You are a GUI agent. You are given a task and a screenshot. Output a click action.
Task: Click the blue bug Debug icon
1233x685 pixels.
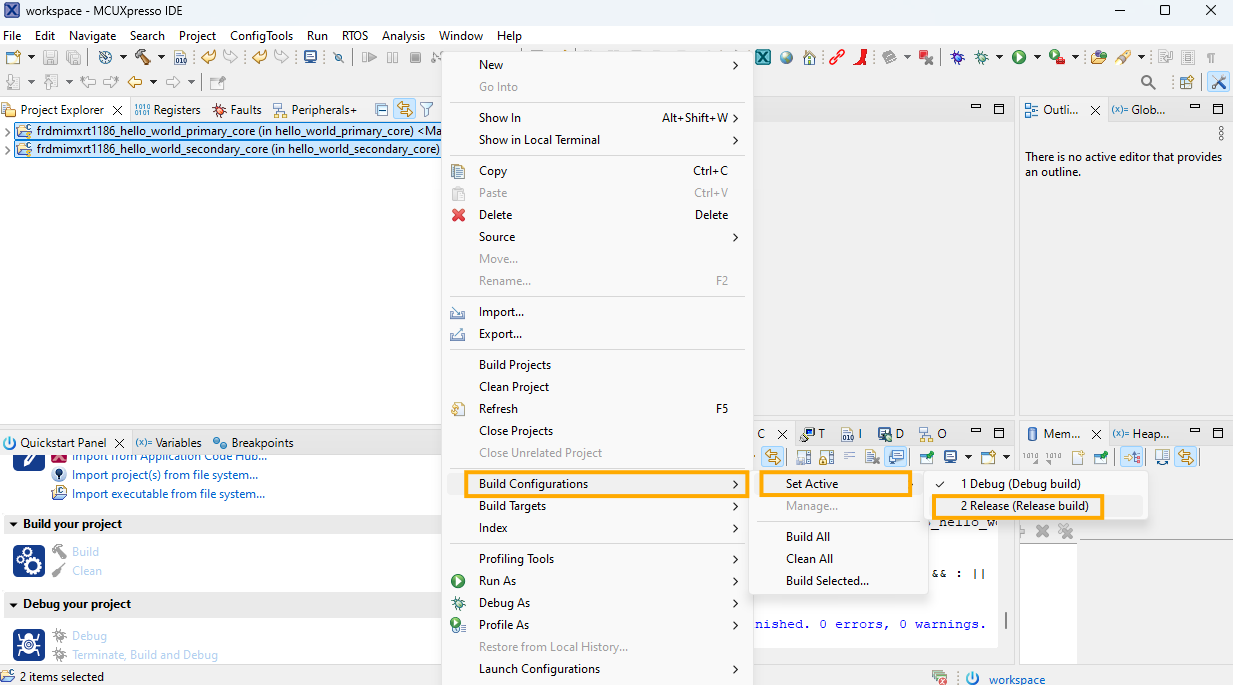pos(957,58)
